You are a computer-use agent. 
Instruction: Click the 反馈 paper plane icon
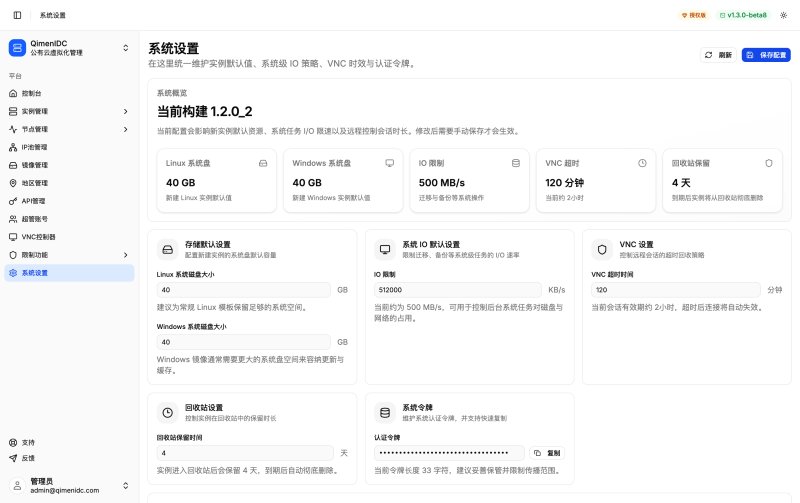point(13,458)
